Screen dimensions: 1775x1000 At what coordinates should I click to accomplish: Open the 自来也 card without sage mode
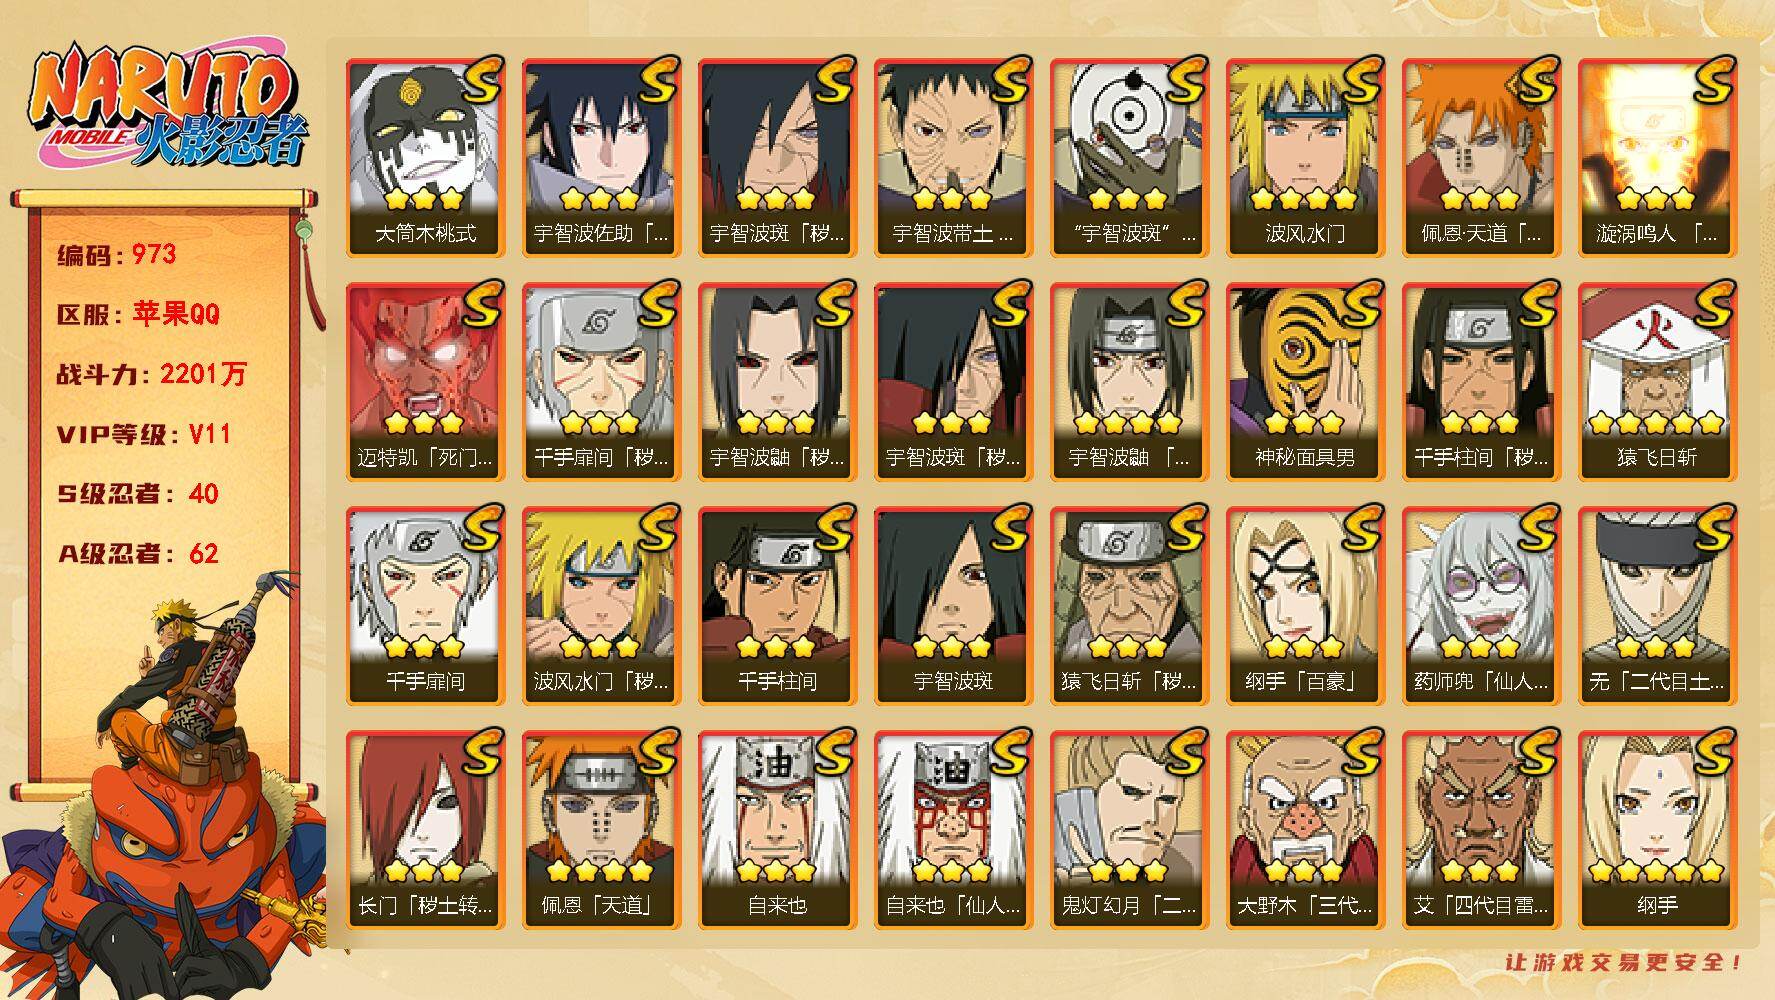pos(777,829)
